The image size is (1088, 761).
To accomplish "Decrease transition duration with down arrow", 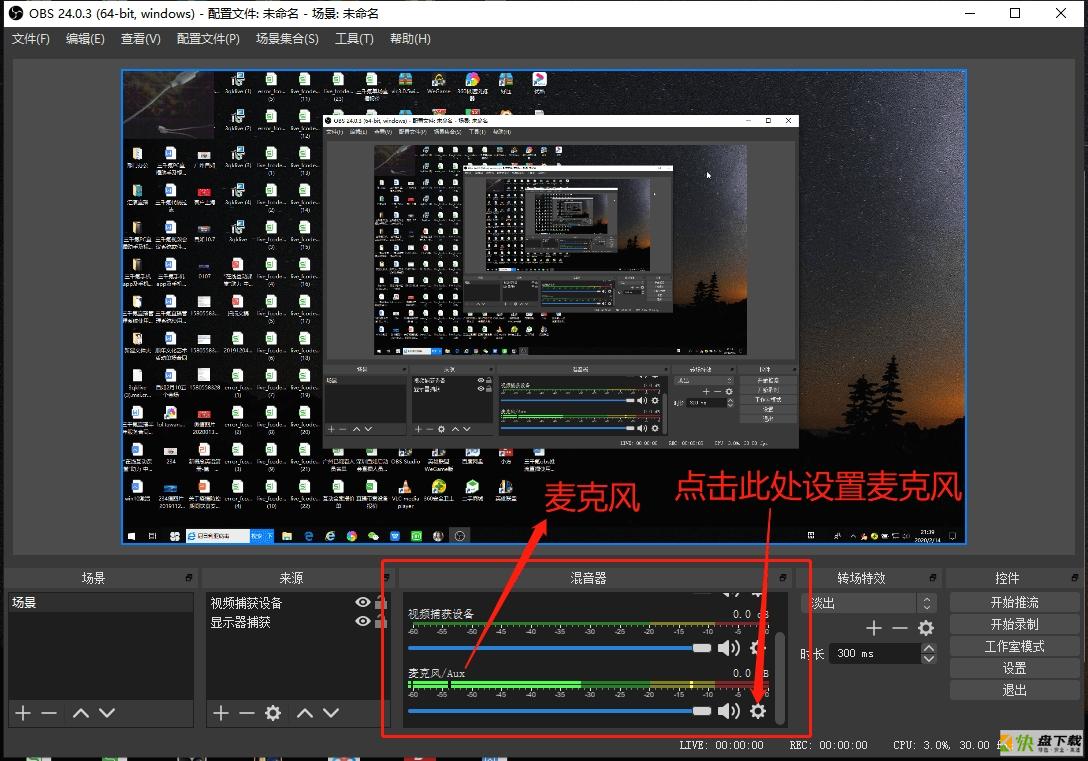I will click(928, 658).
